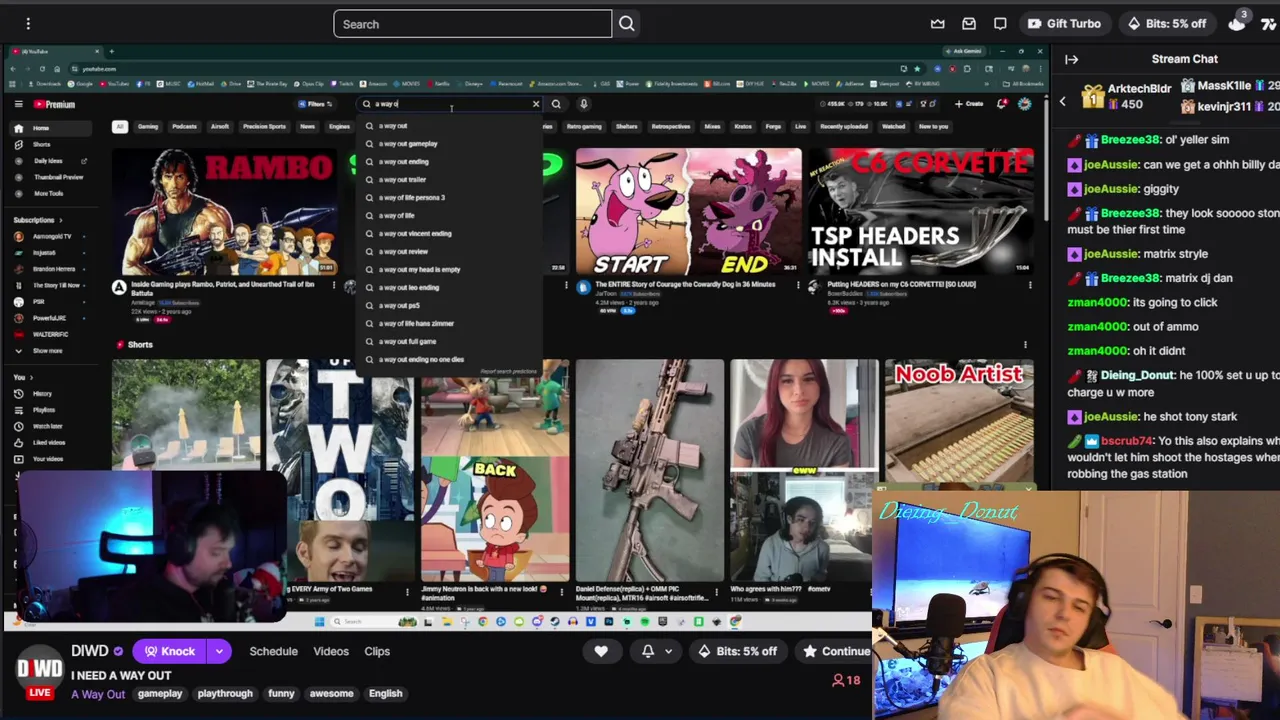Image resolution: width=1280 pixels, height=720 pixels.
Task: Open the A Way Out category link
Action: (x=98, y=694)
